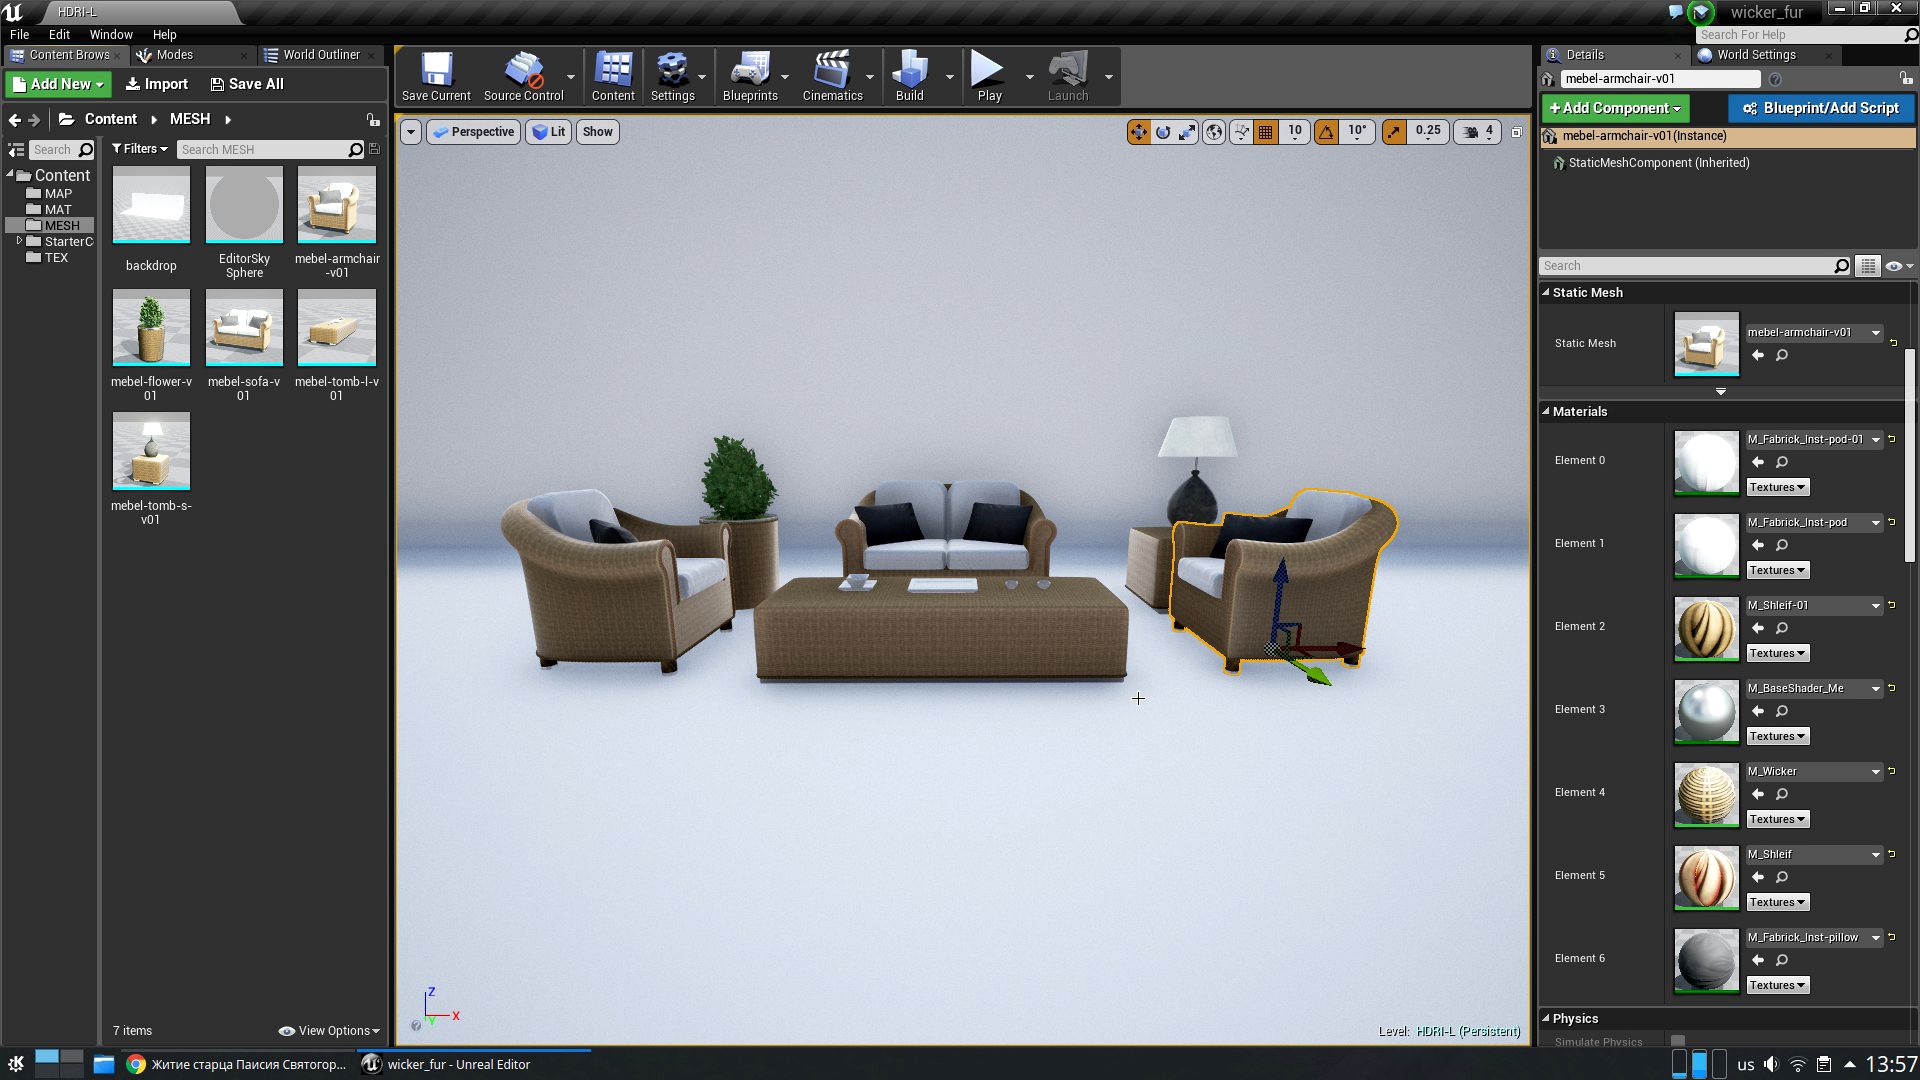Switch to the World Settings tab

pos(1755,55)
